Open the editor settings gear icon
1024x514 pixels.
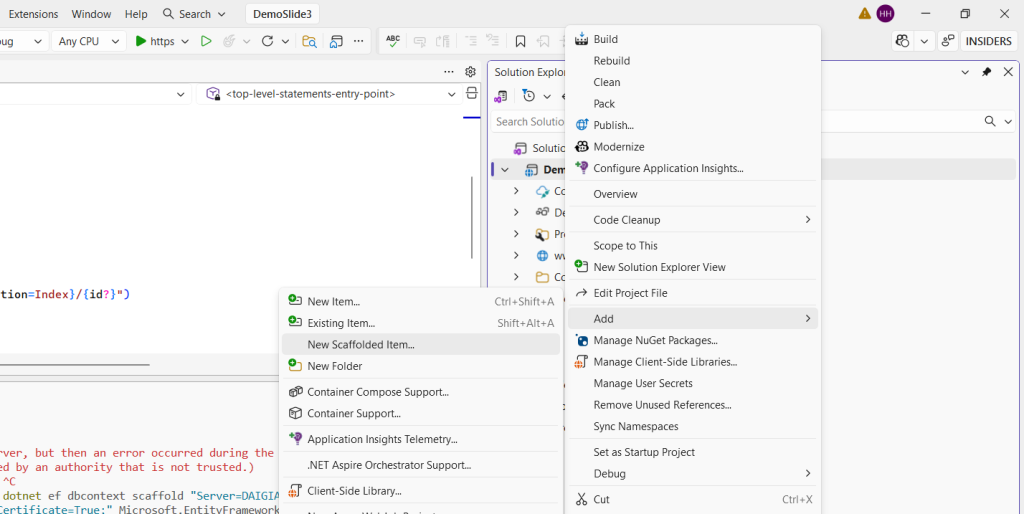click(x=470, y=72)
